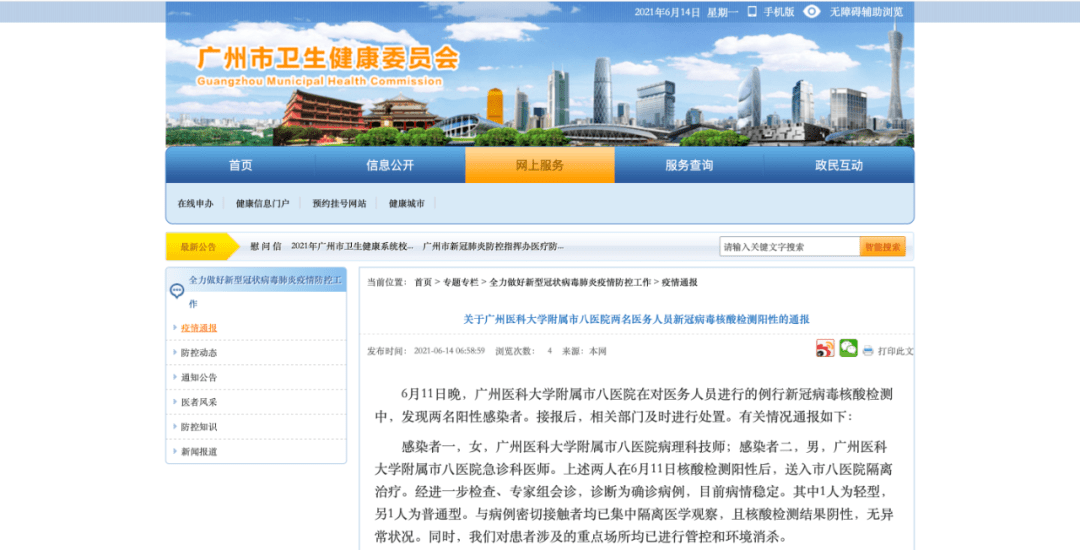Click the 最新公告 yellow arrow badge
The width and height of the screenshot is (1080, 550).
click(x=202, y=247)
